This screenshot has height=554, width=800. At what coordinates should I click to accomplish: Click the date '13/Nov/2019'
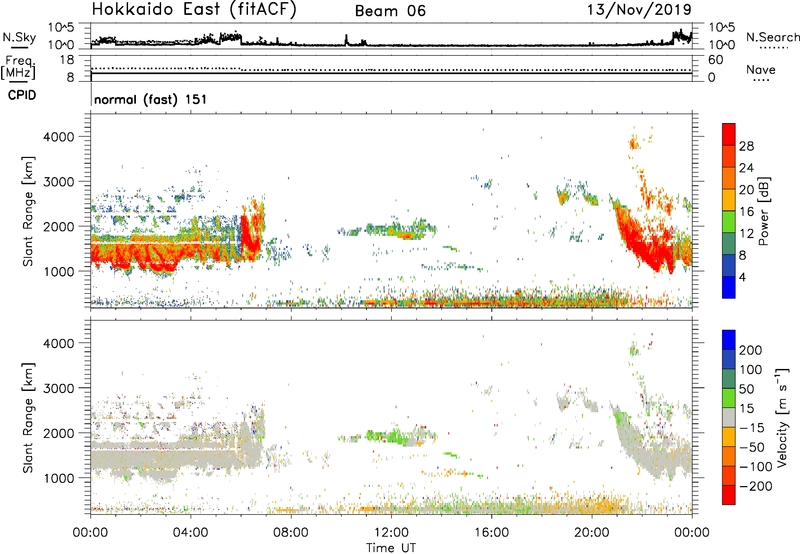coord(639,9)
